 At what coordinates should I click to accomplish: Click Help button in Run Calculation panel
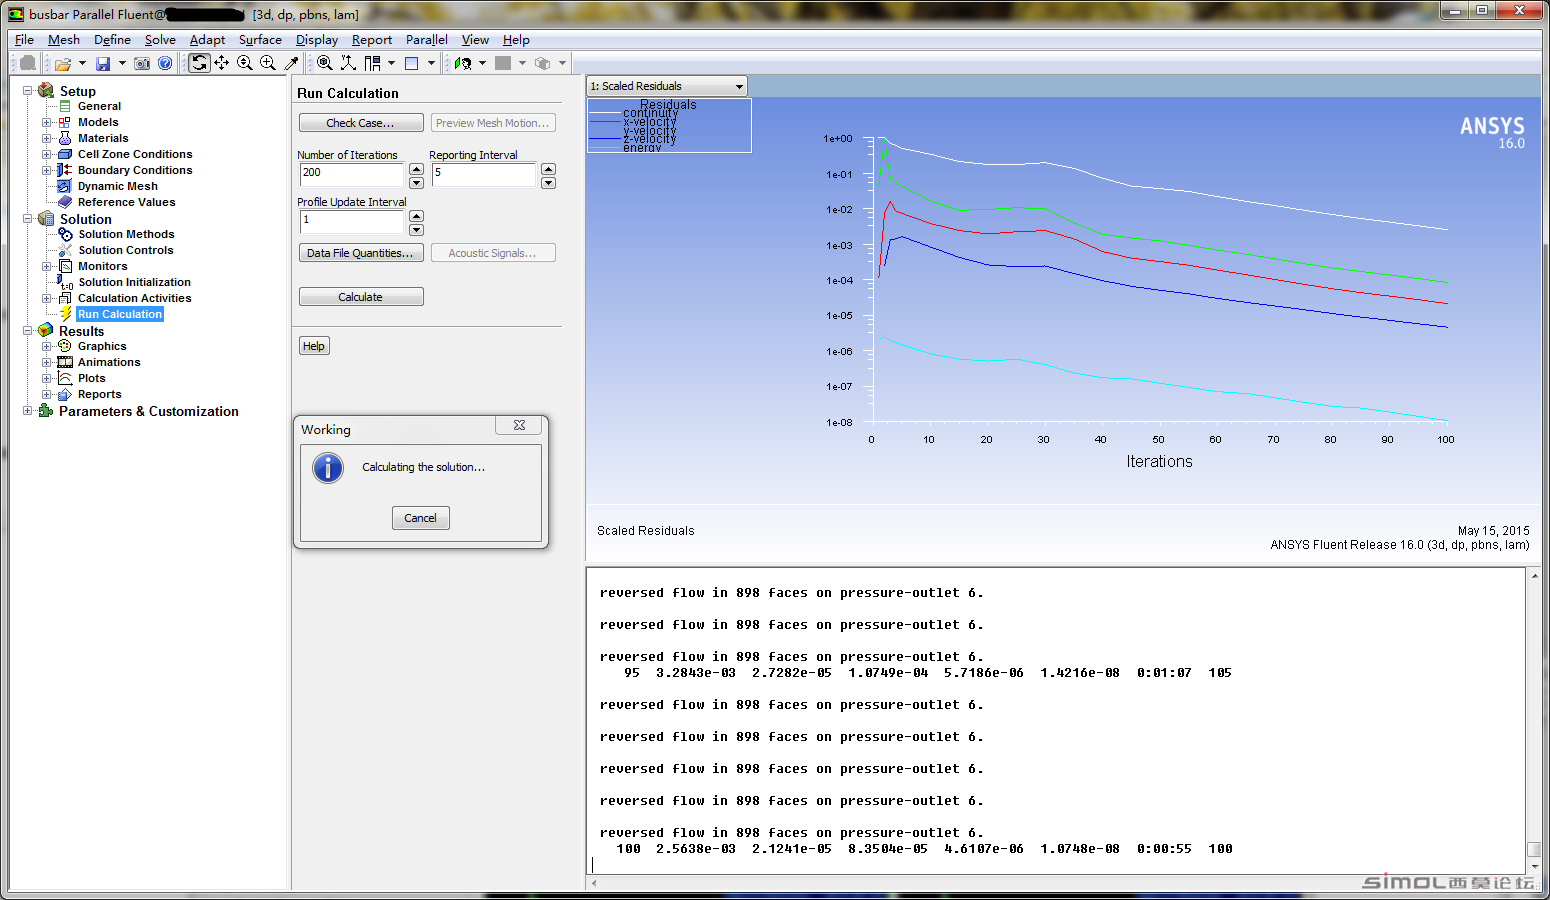click(x=314, y=346)
